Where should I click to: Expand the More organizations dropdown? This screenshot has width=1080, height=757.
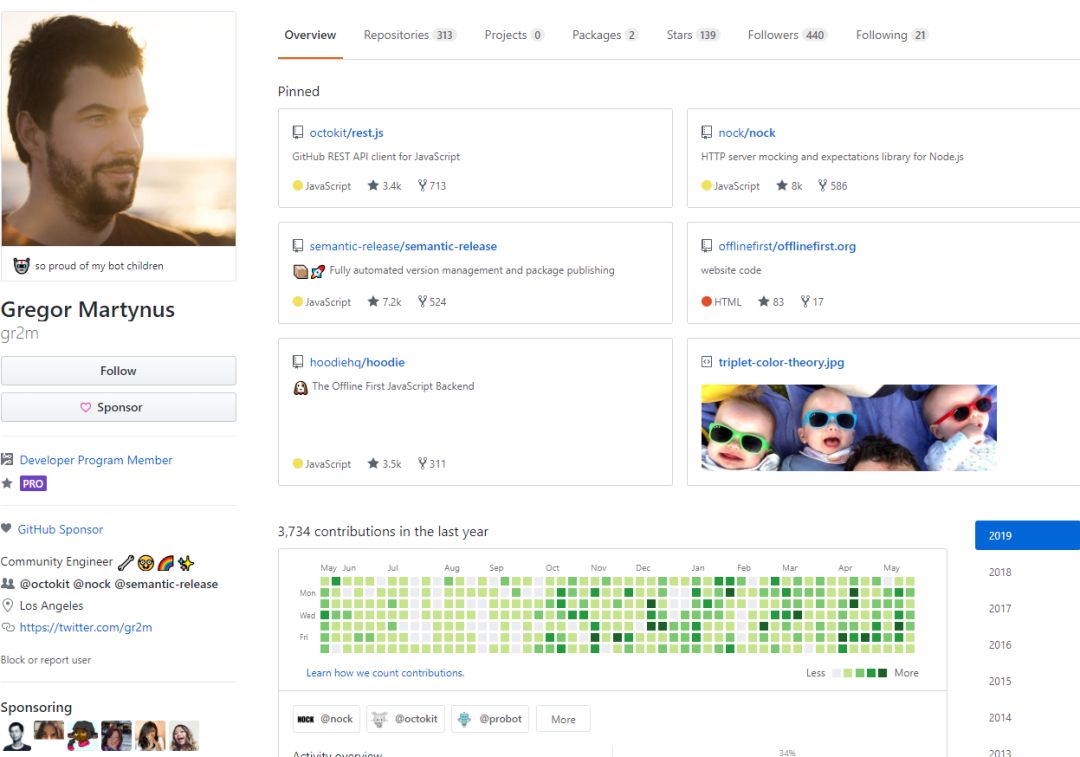coord(563,719)
